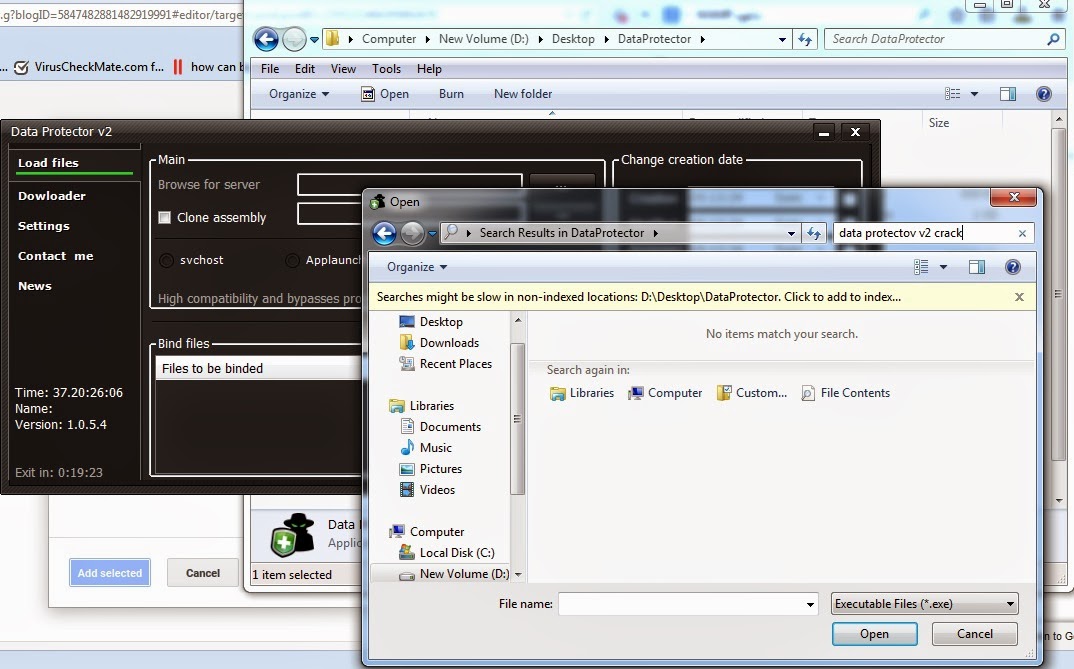Click Explorer help question mark icon
Screen dimensions: 1074x669
point(1043,94)
